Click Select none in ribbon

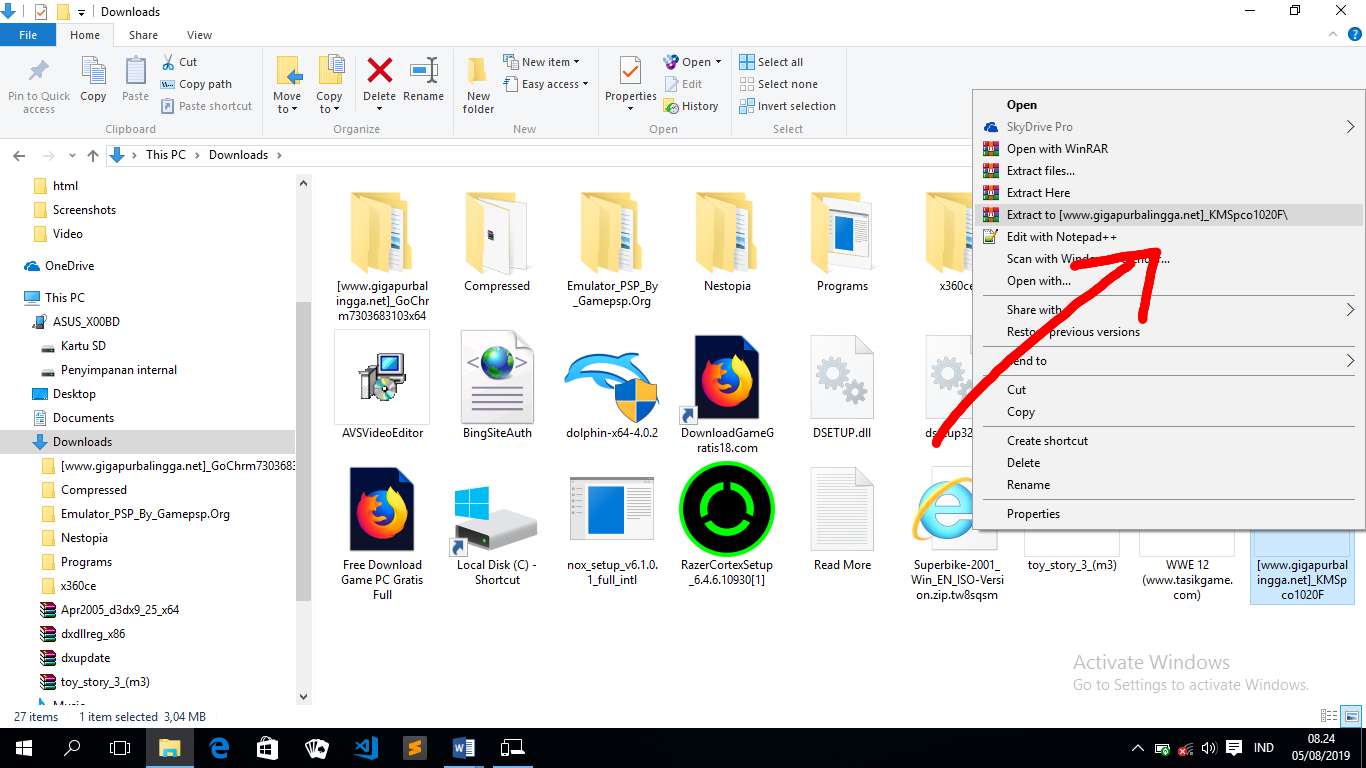point(778,84)
